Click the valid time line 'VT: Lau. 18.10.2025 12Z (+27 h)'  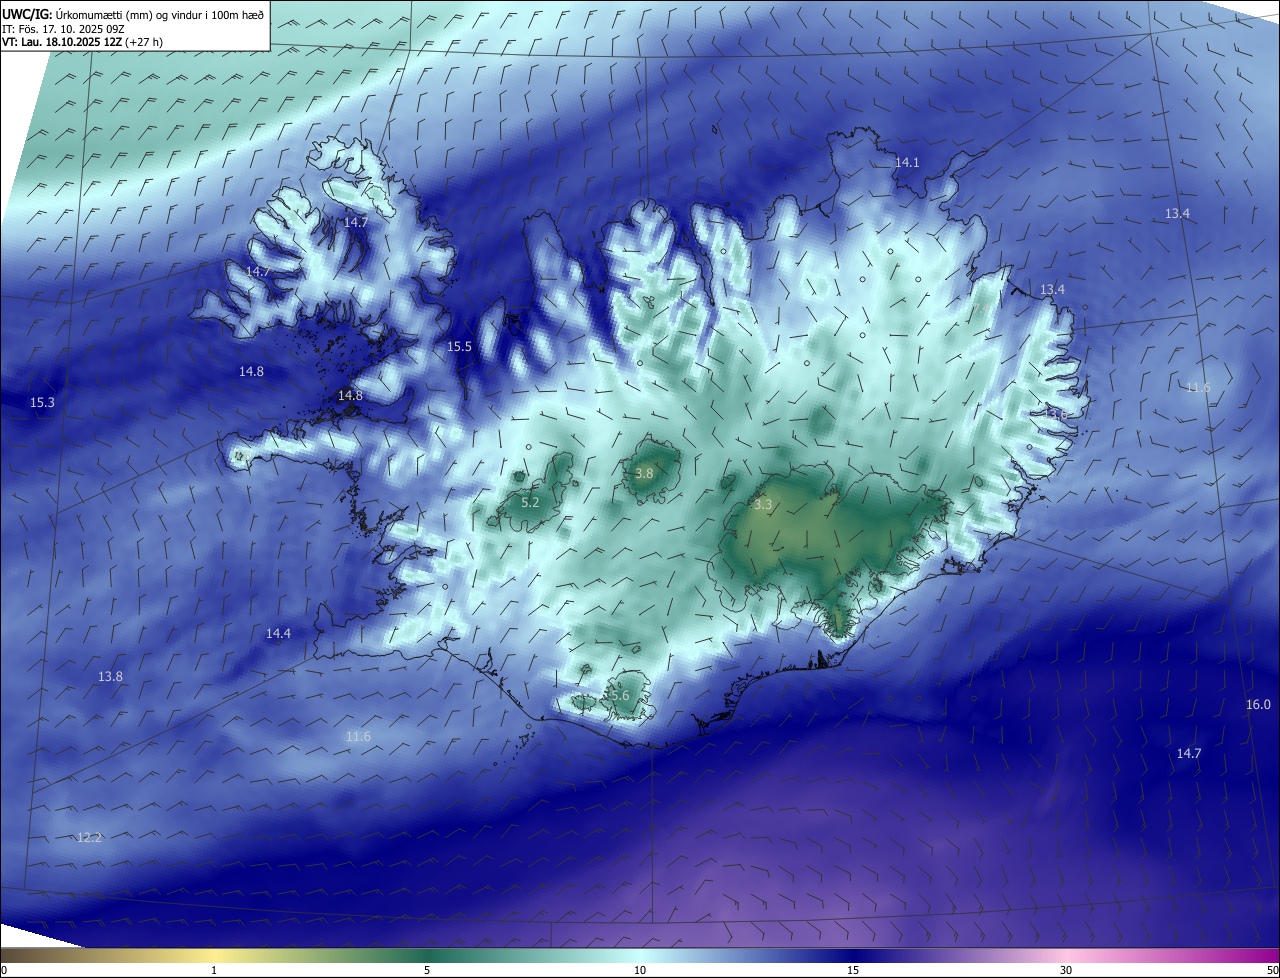[82, 42]
